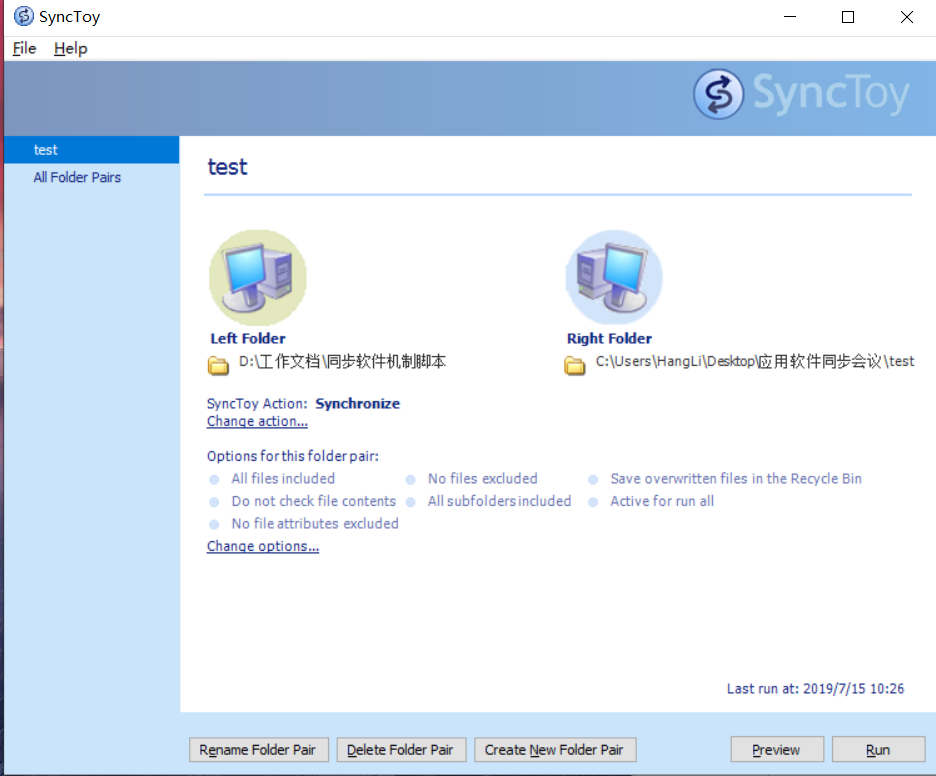This screenshot has height=776, width=936.
Task: Open the 'Change options...' link
Action: (263, 546)
